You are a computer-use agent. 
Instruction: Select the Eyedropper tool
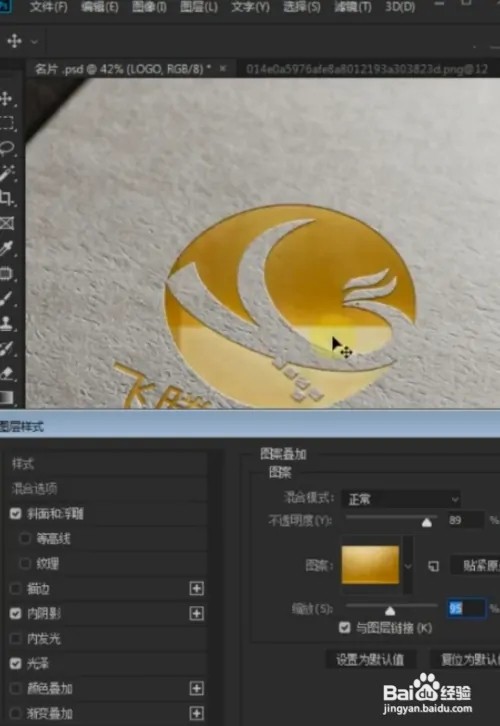(6, 249)
